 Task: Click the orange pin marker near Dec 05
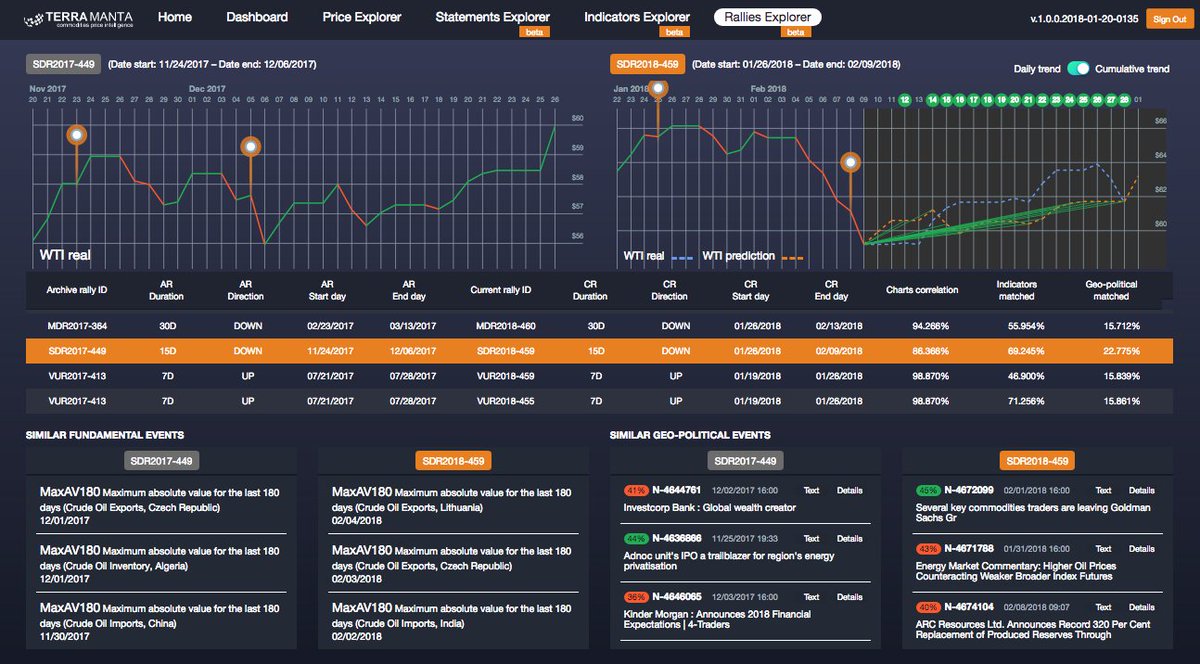[251, 145]
